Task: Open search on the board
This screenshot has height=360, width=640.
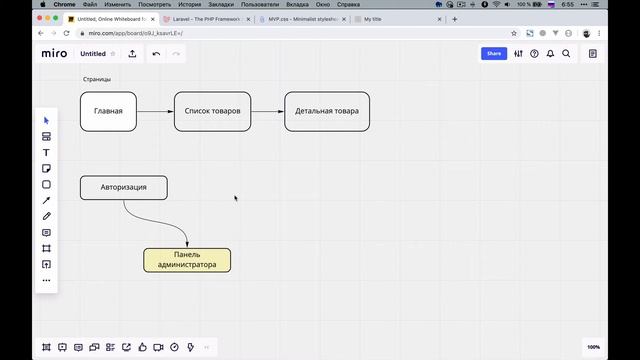Action: click(x=566, y=53)
